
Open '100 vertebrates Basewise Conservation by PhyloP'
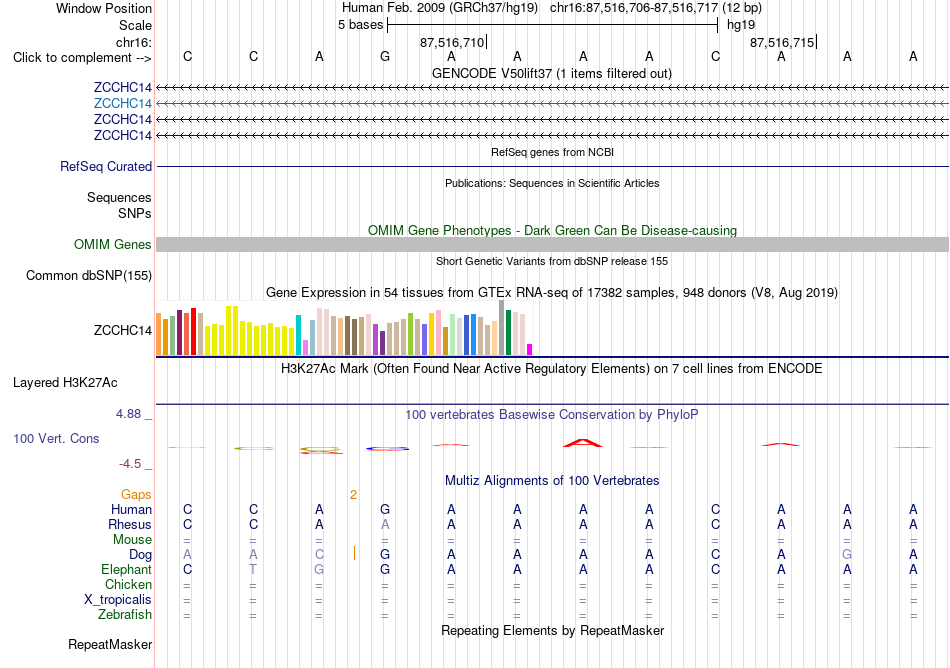[x=552, y=415]
